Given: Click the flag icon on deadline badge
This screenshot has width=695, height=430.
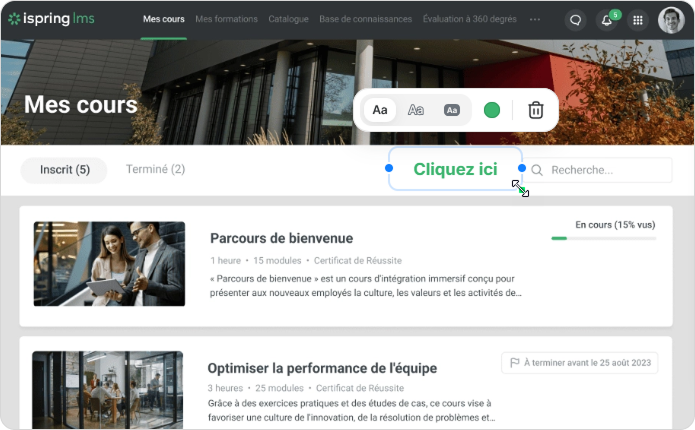Looking at the screenshot, I should 514,363.
